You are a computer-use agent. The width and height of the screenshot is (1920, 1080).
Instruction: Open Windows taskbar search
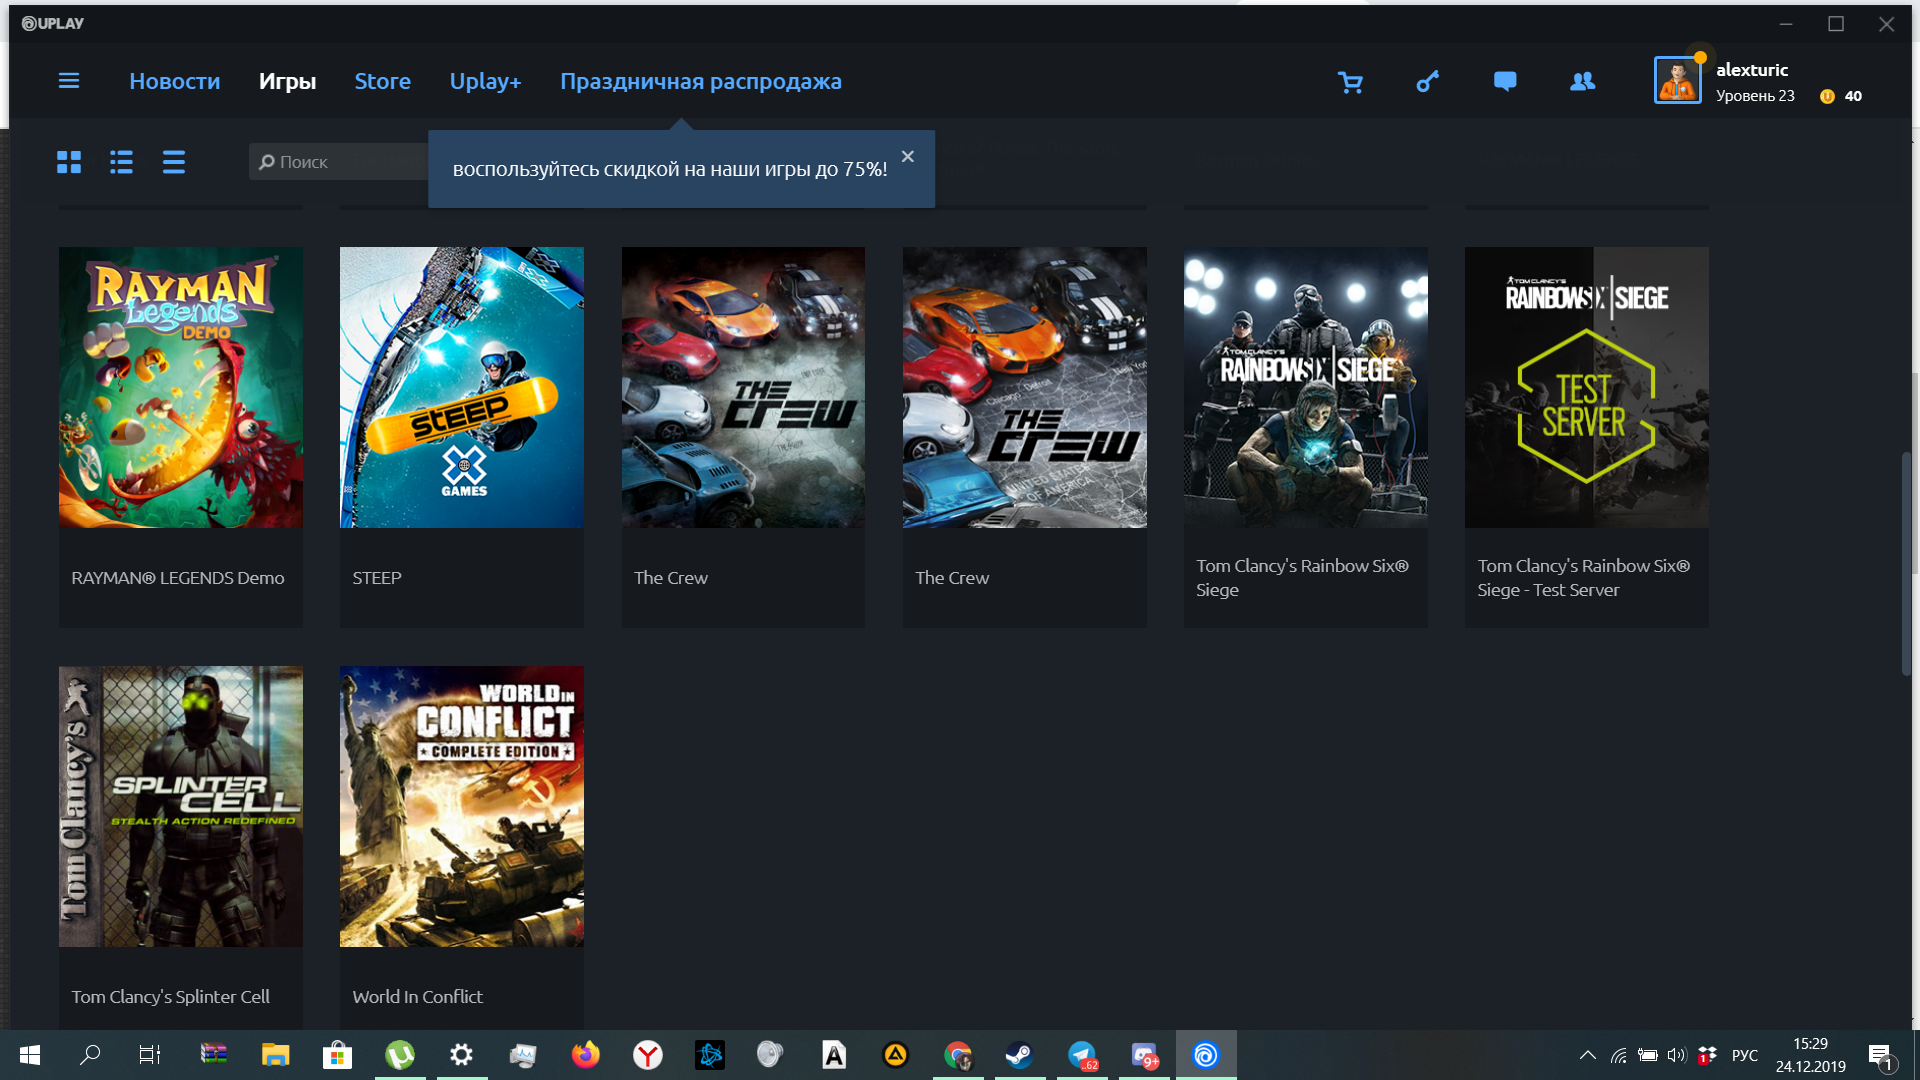coord(90,1055)
